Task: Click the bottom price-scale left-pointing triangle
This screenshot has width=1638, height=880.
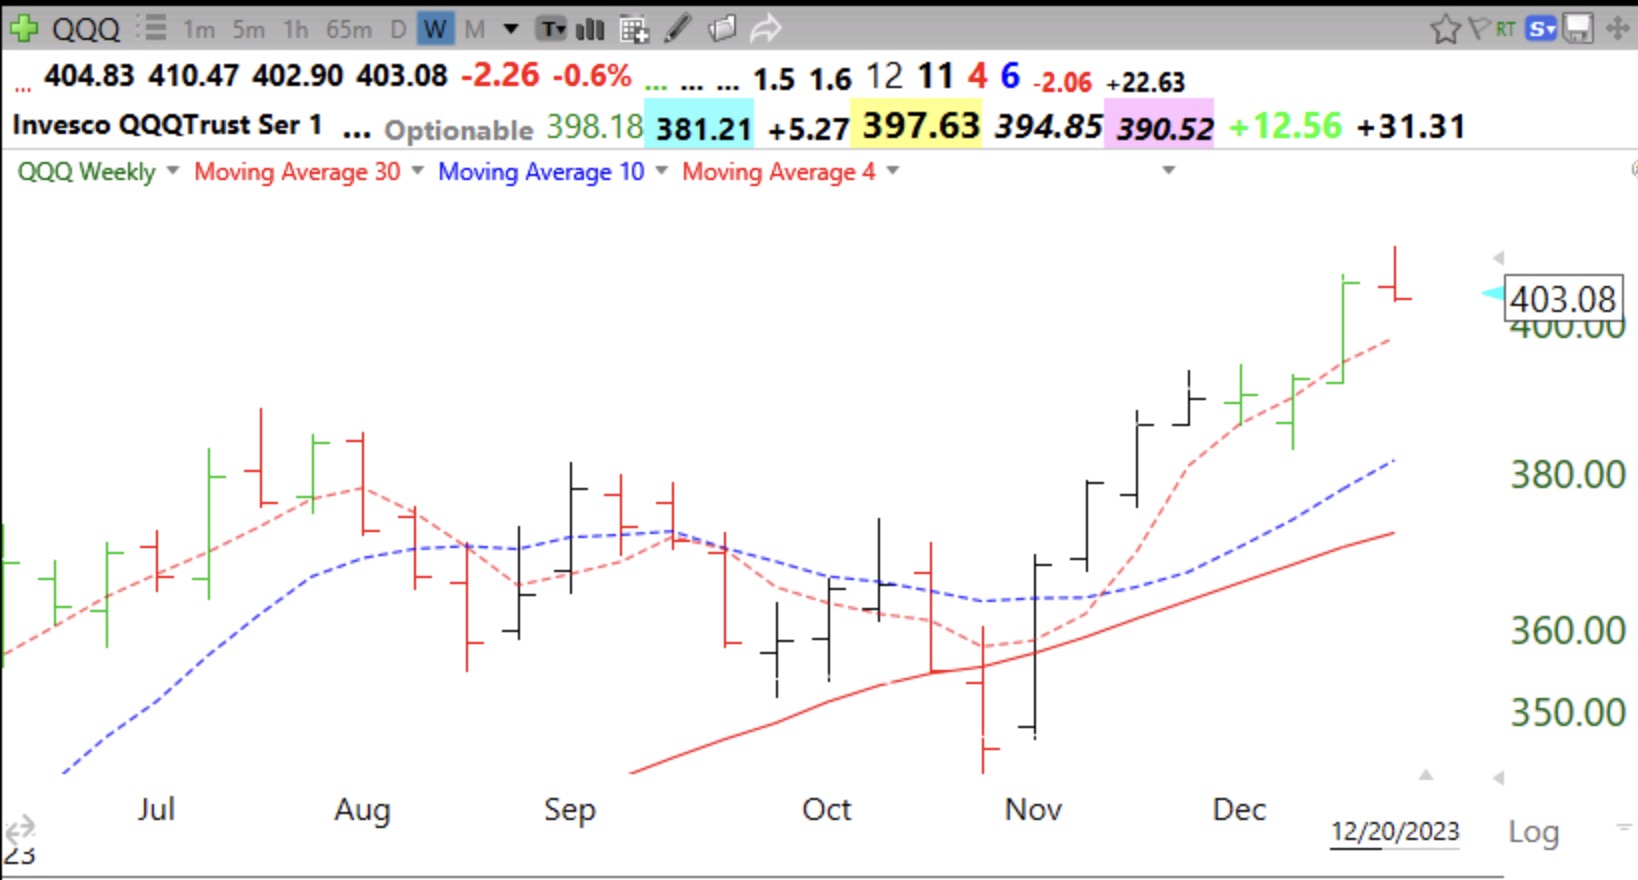Action: [1498, 777]
